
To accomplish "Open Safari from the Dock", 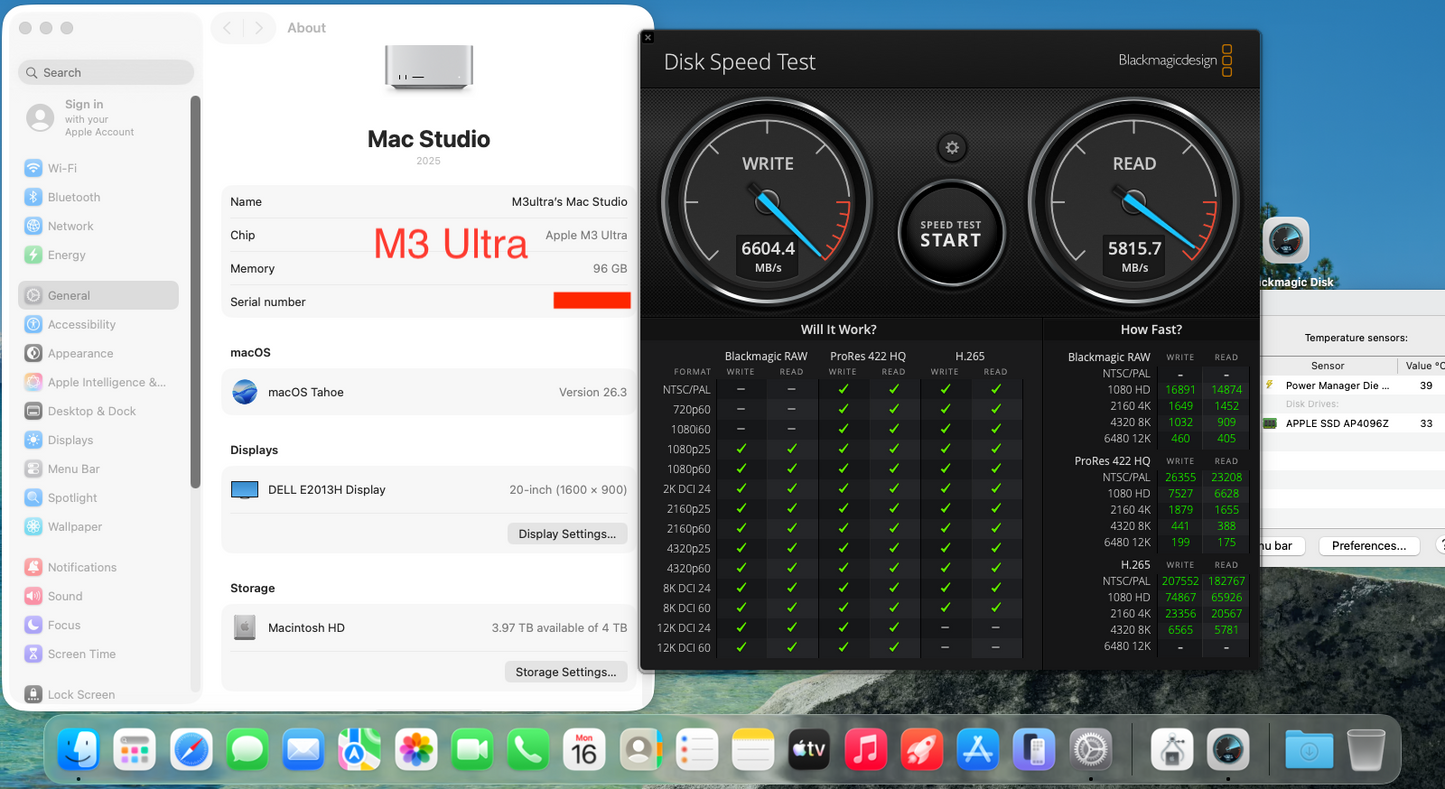I will click(x=191, y=748).
